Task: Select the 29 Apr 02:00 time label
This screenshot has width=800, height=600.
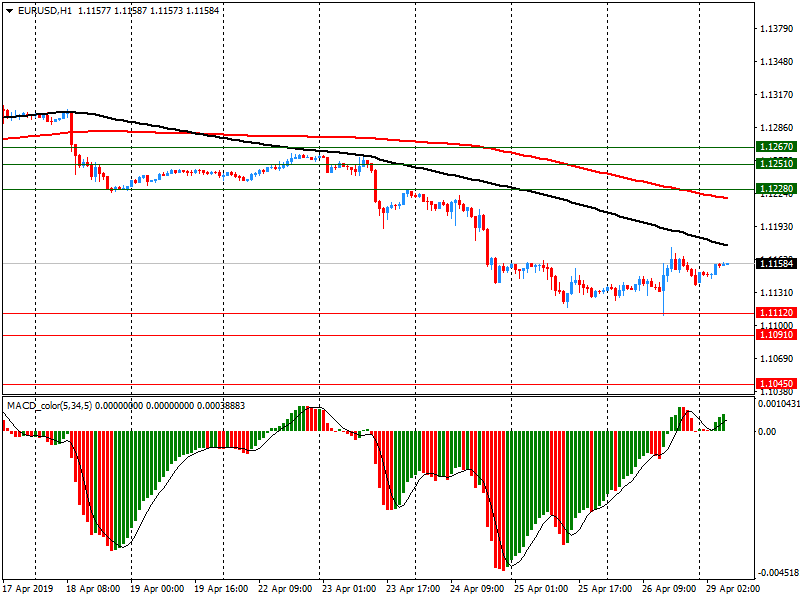Action: 734,589
